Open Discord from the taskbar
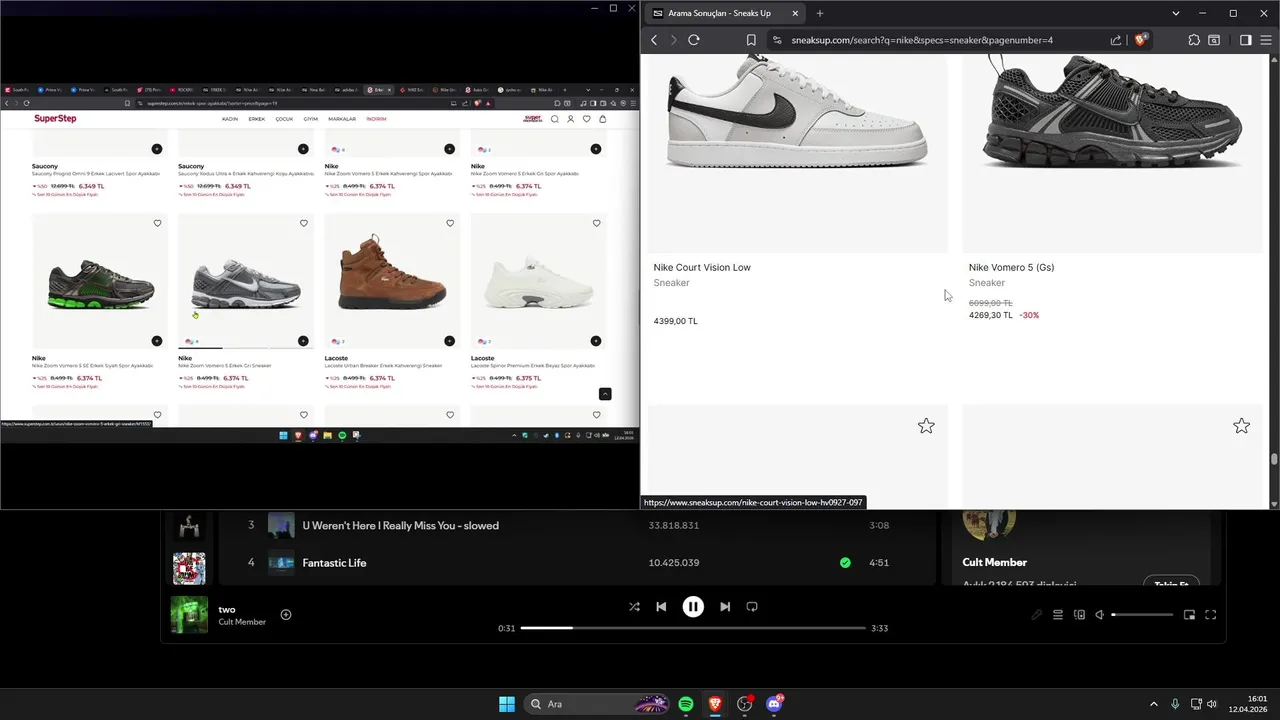1280x720 pixels. [774, 704]
